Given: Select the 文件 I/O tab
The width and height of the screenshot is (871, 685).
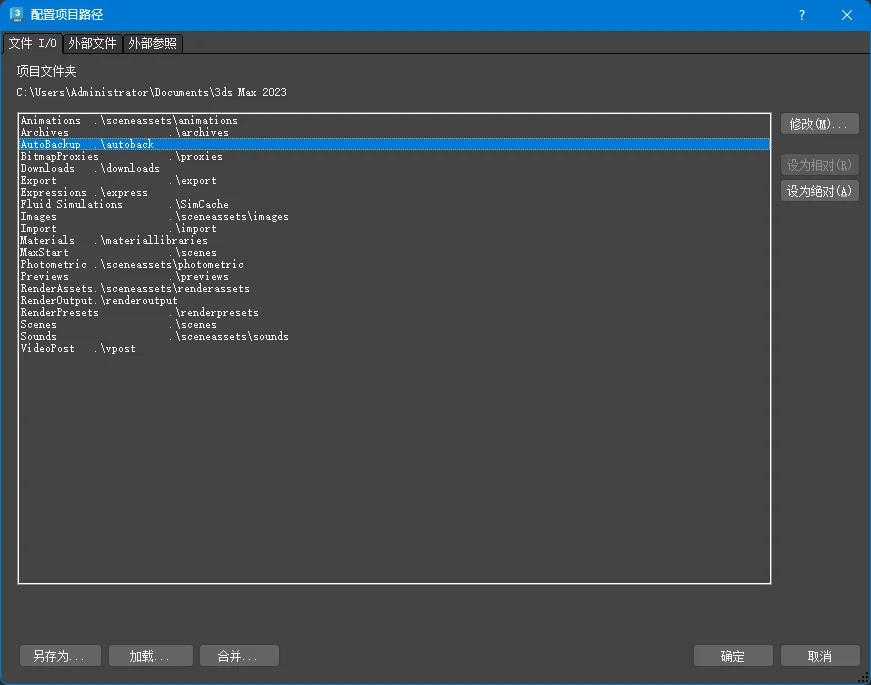Looking at the screenshot, I should pos(33,44).
